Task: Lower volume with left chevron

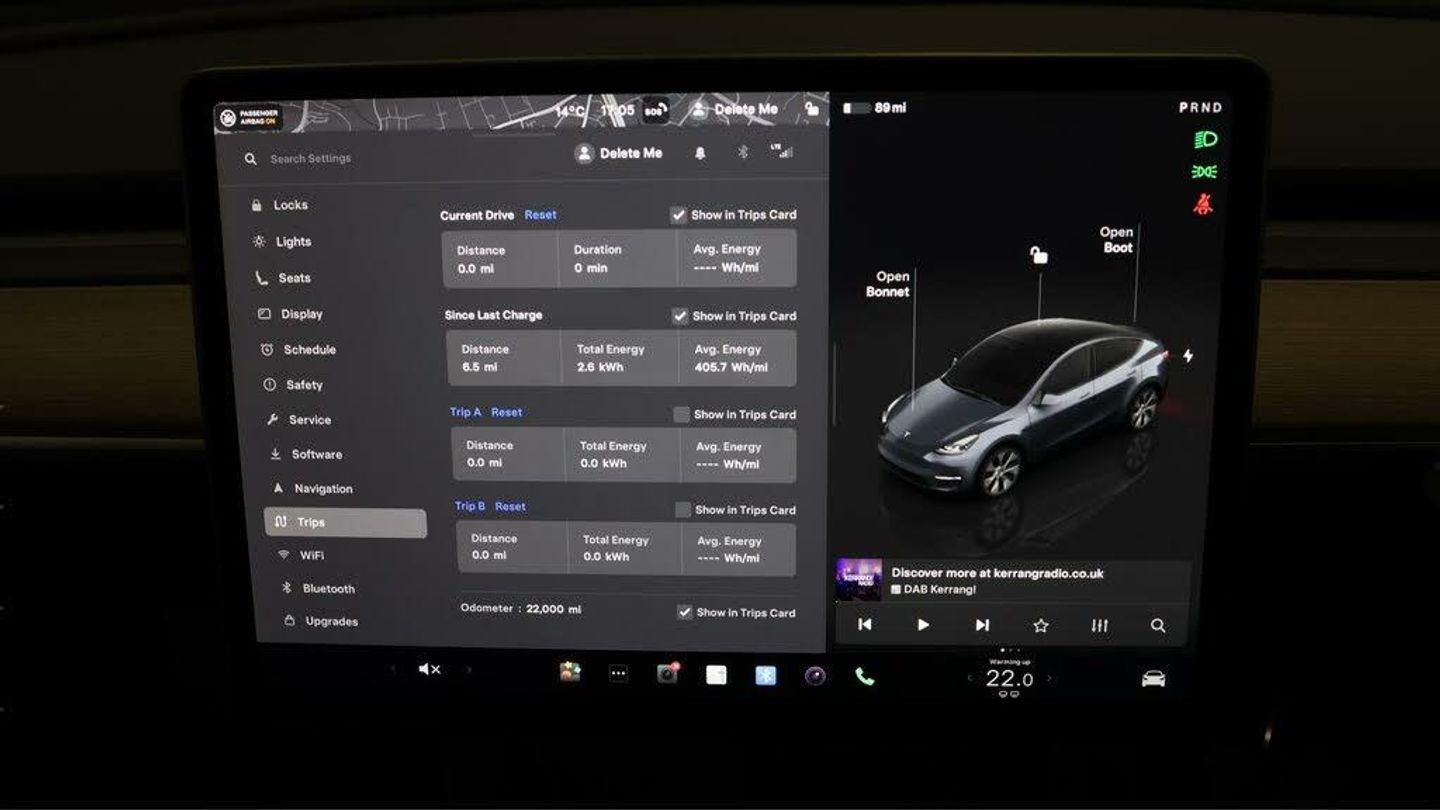Action: pos(392,669)
